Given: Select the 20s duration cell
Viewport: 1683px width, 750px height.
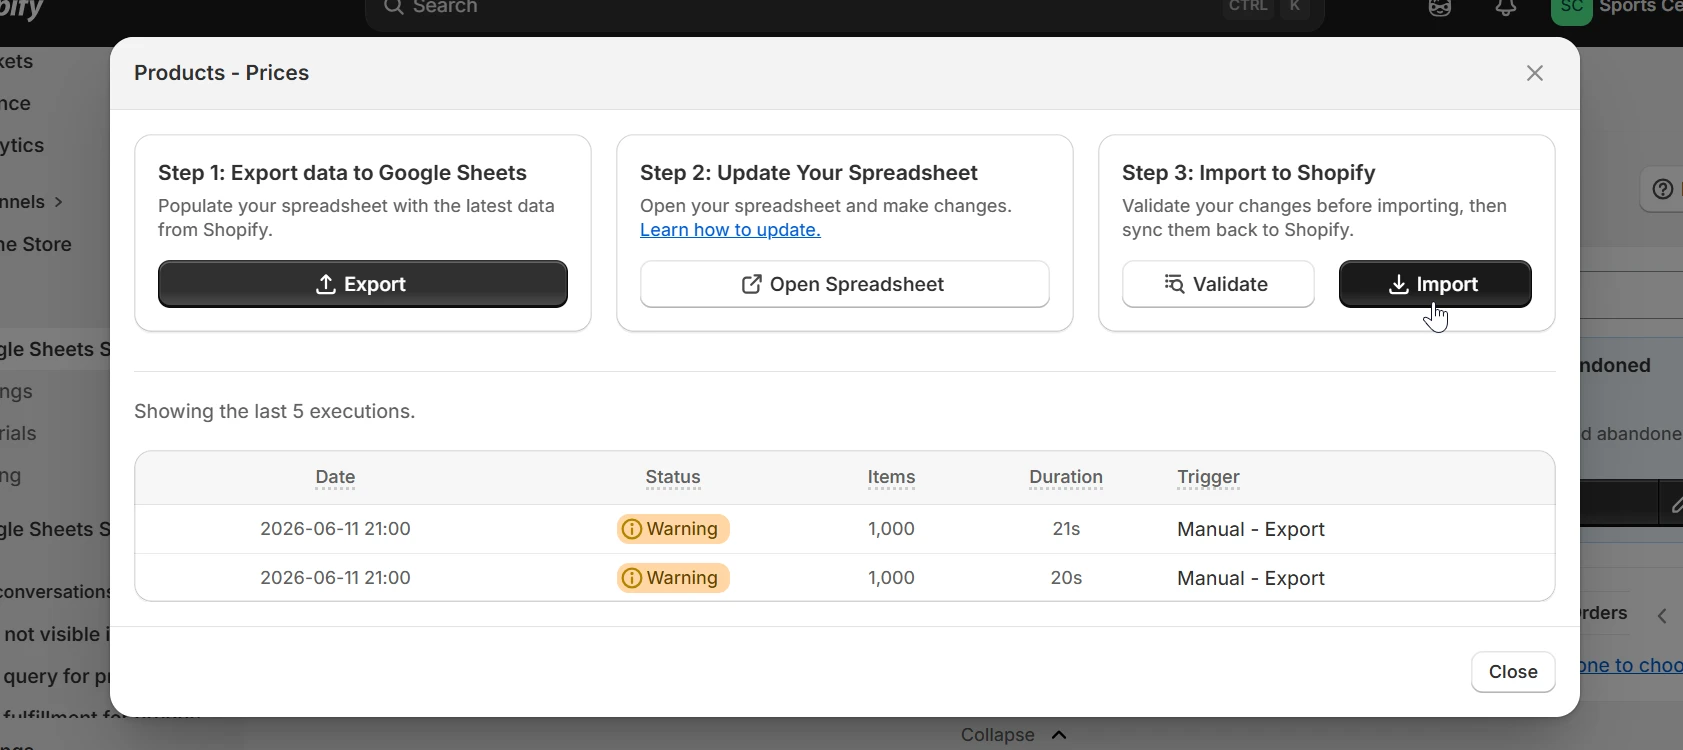Looking at the screenshot, I should click(x=1066, y=578).
